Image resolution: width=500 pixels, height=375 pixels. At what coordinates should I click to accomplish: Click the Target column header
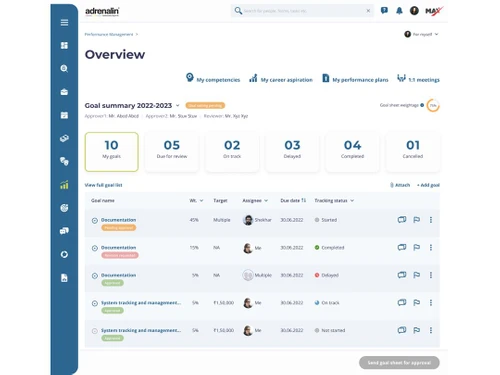point(220,201)
